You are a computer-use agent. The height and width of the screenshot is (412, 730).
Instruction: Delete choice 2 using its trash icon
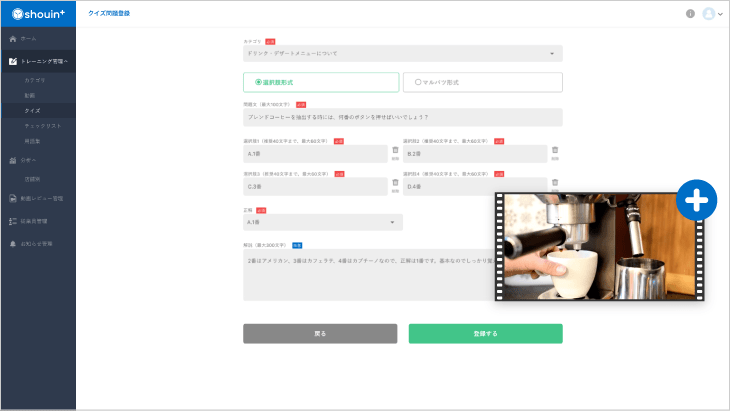point(555,151)
